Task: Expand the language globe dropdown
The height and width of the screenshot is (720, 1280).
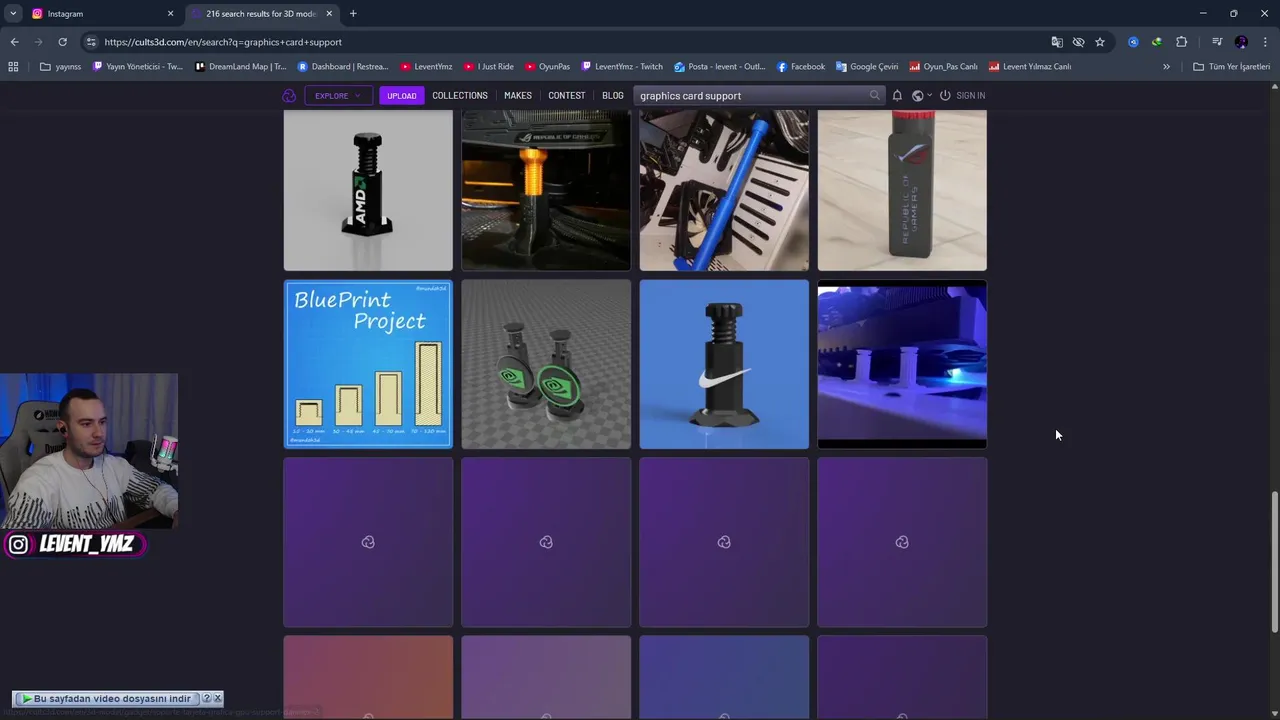Action: pos(921,96)
